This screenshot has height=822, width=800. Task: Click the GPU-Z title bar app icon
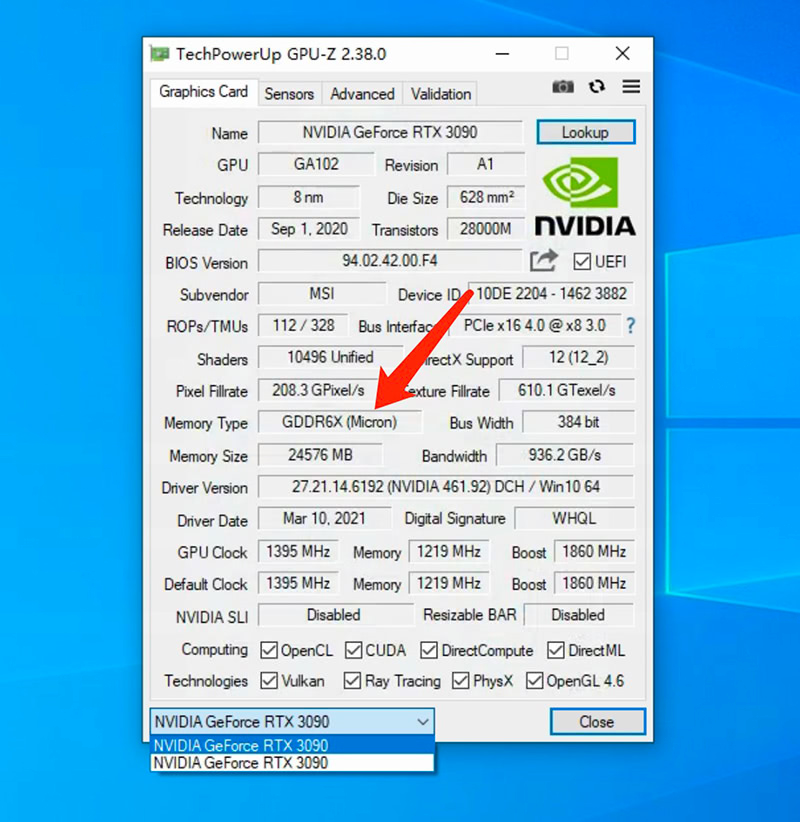point(160,54)
